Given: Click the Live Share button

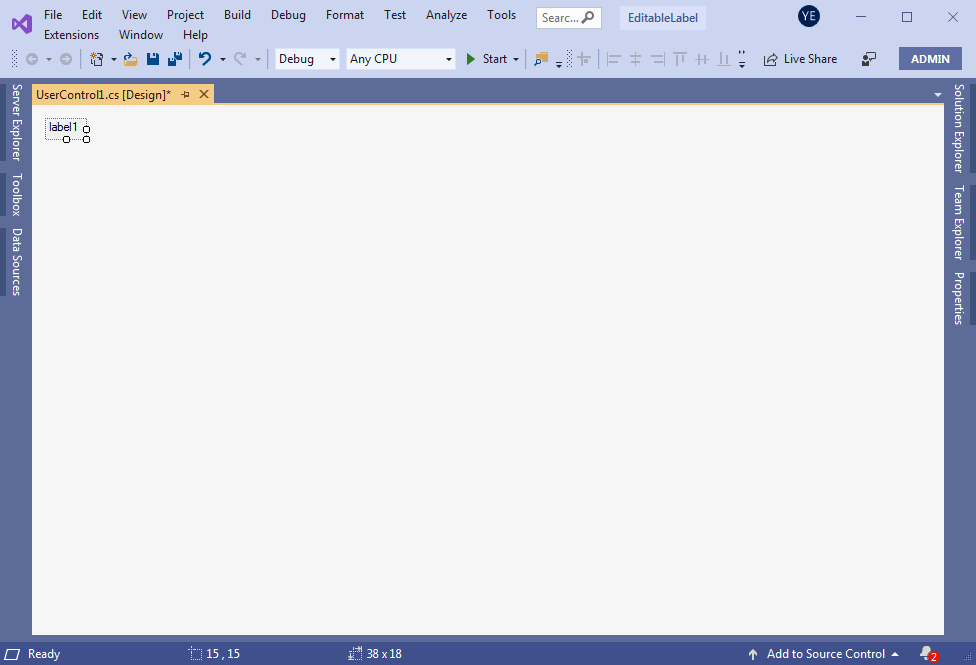Looking at the screenshot, I should point(800,59).
